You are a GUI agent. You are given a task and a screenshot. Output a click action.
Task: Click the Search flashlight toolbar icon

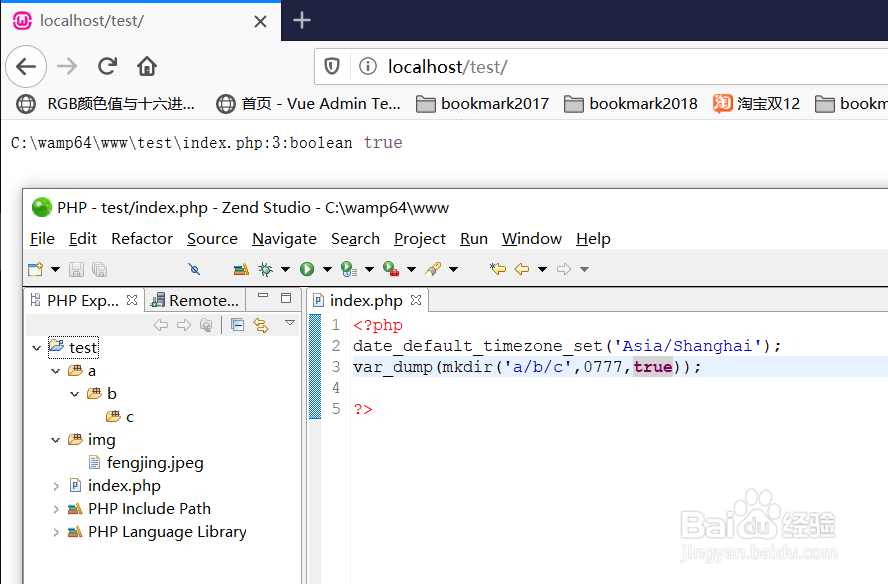point(433,269)
